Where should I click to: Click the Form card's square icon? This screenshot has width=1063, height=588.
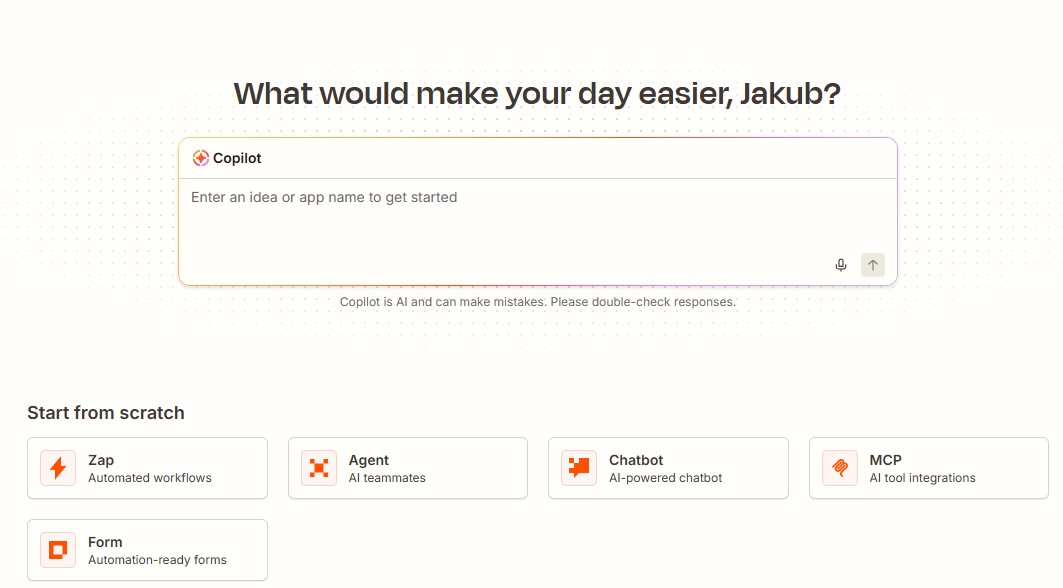58,550
